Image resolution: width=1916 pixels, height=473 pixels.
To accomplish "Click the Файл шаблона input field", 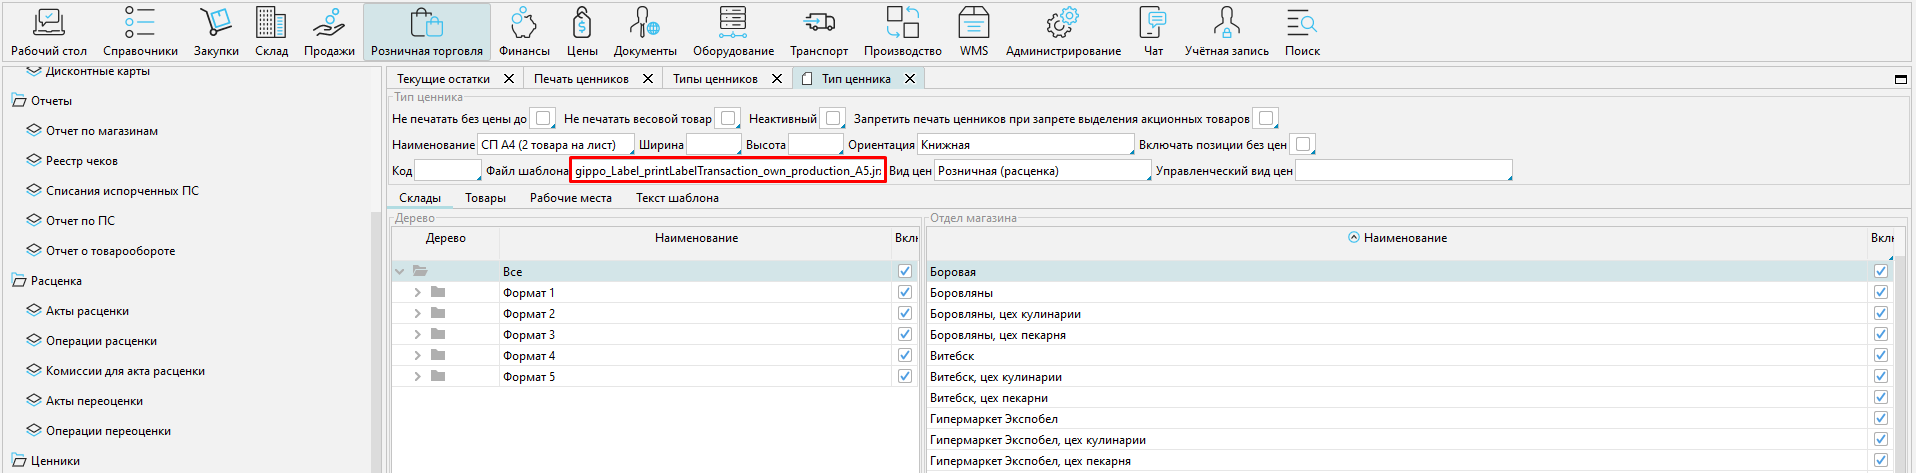I will pyautogui.click(x=727, y=171).
